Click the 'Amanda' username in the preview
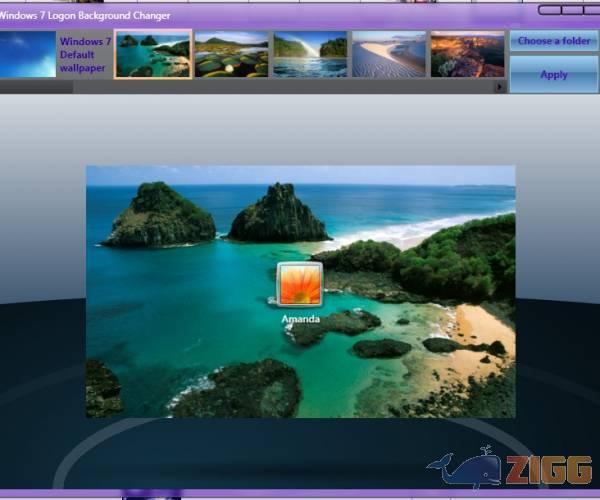This screenshot has width=600, height=500. click(x=300, y=320)
